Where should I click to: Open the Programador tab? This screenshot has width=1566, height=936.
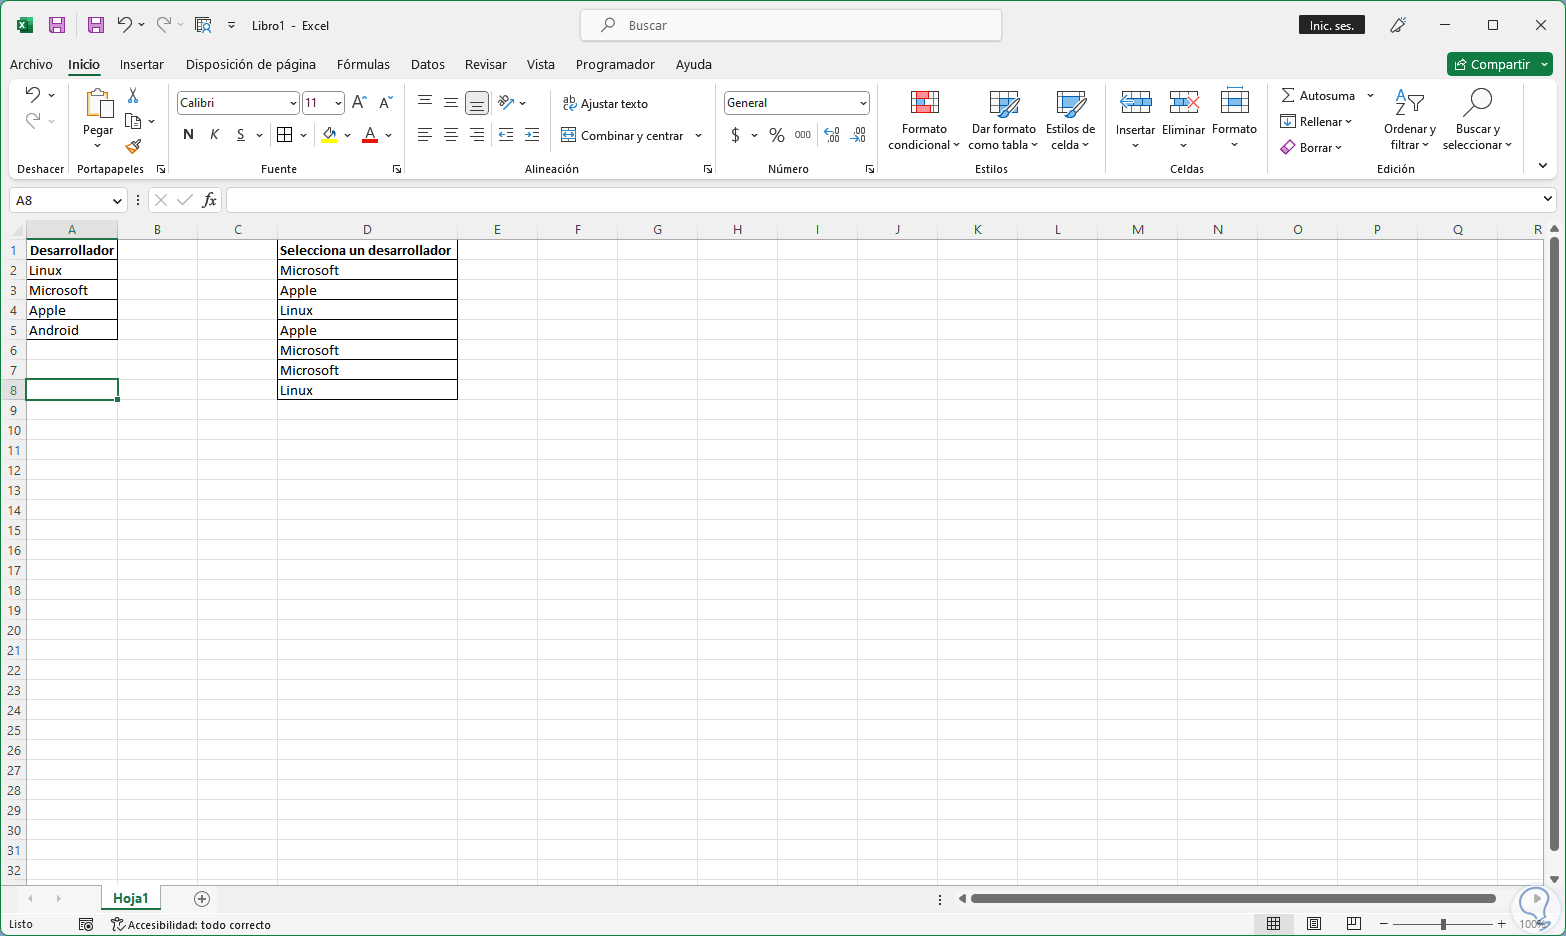point(615,64)
